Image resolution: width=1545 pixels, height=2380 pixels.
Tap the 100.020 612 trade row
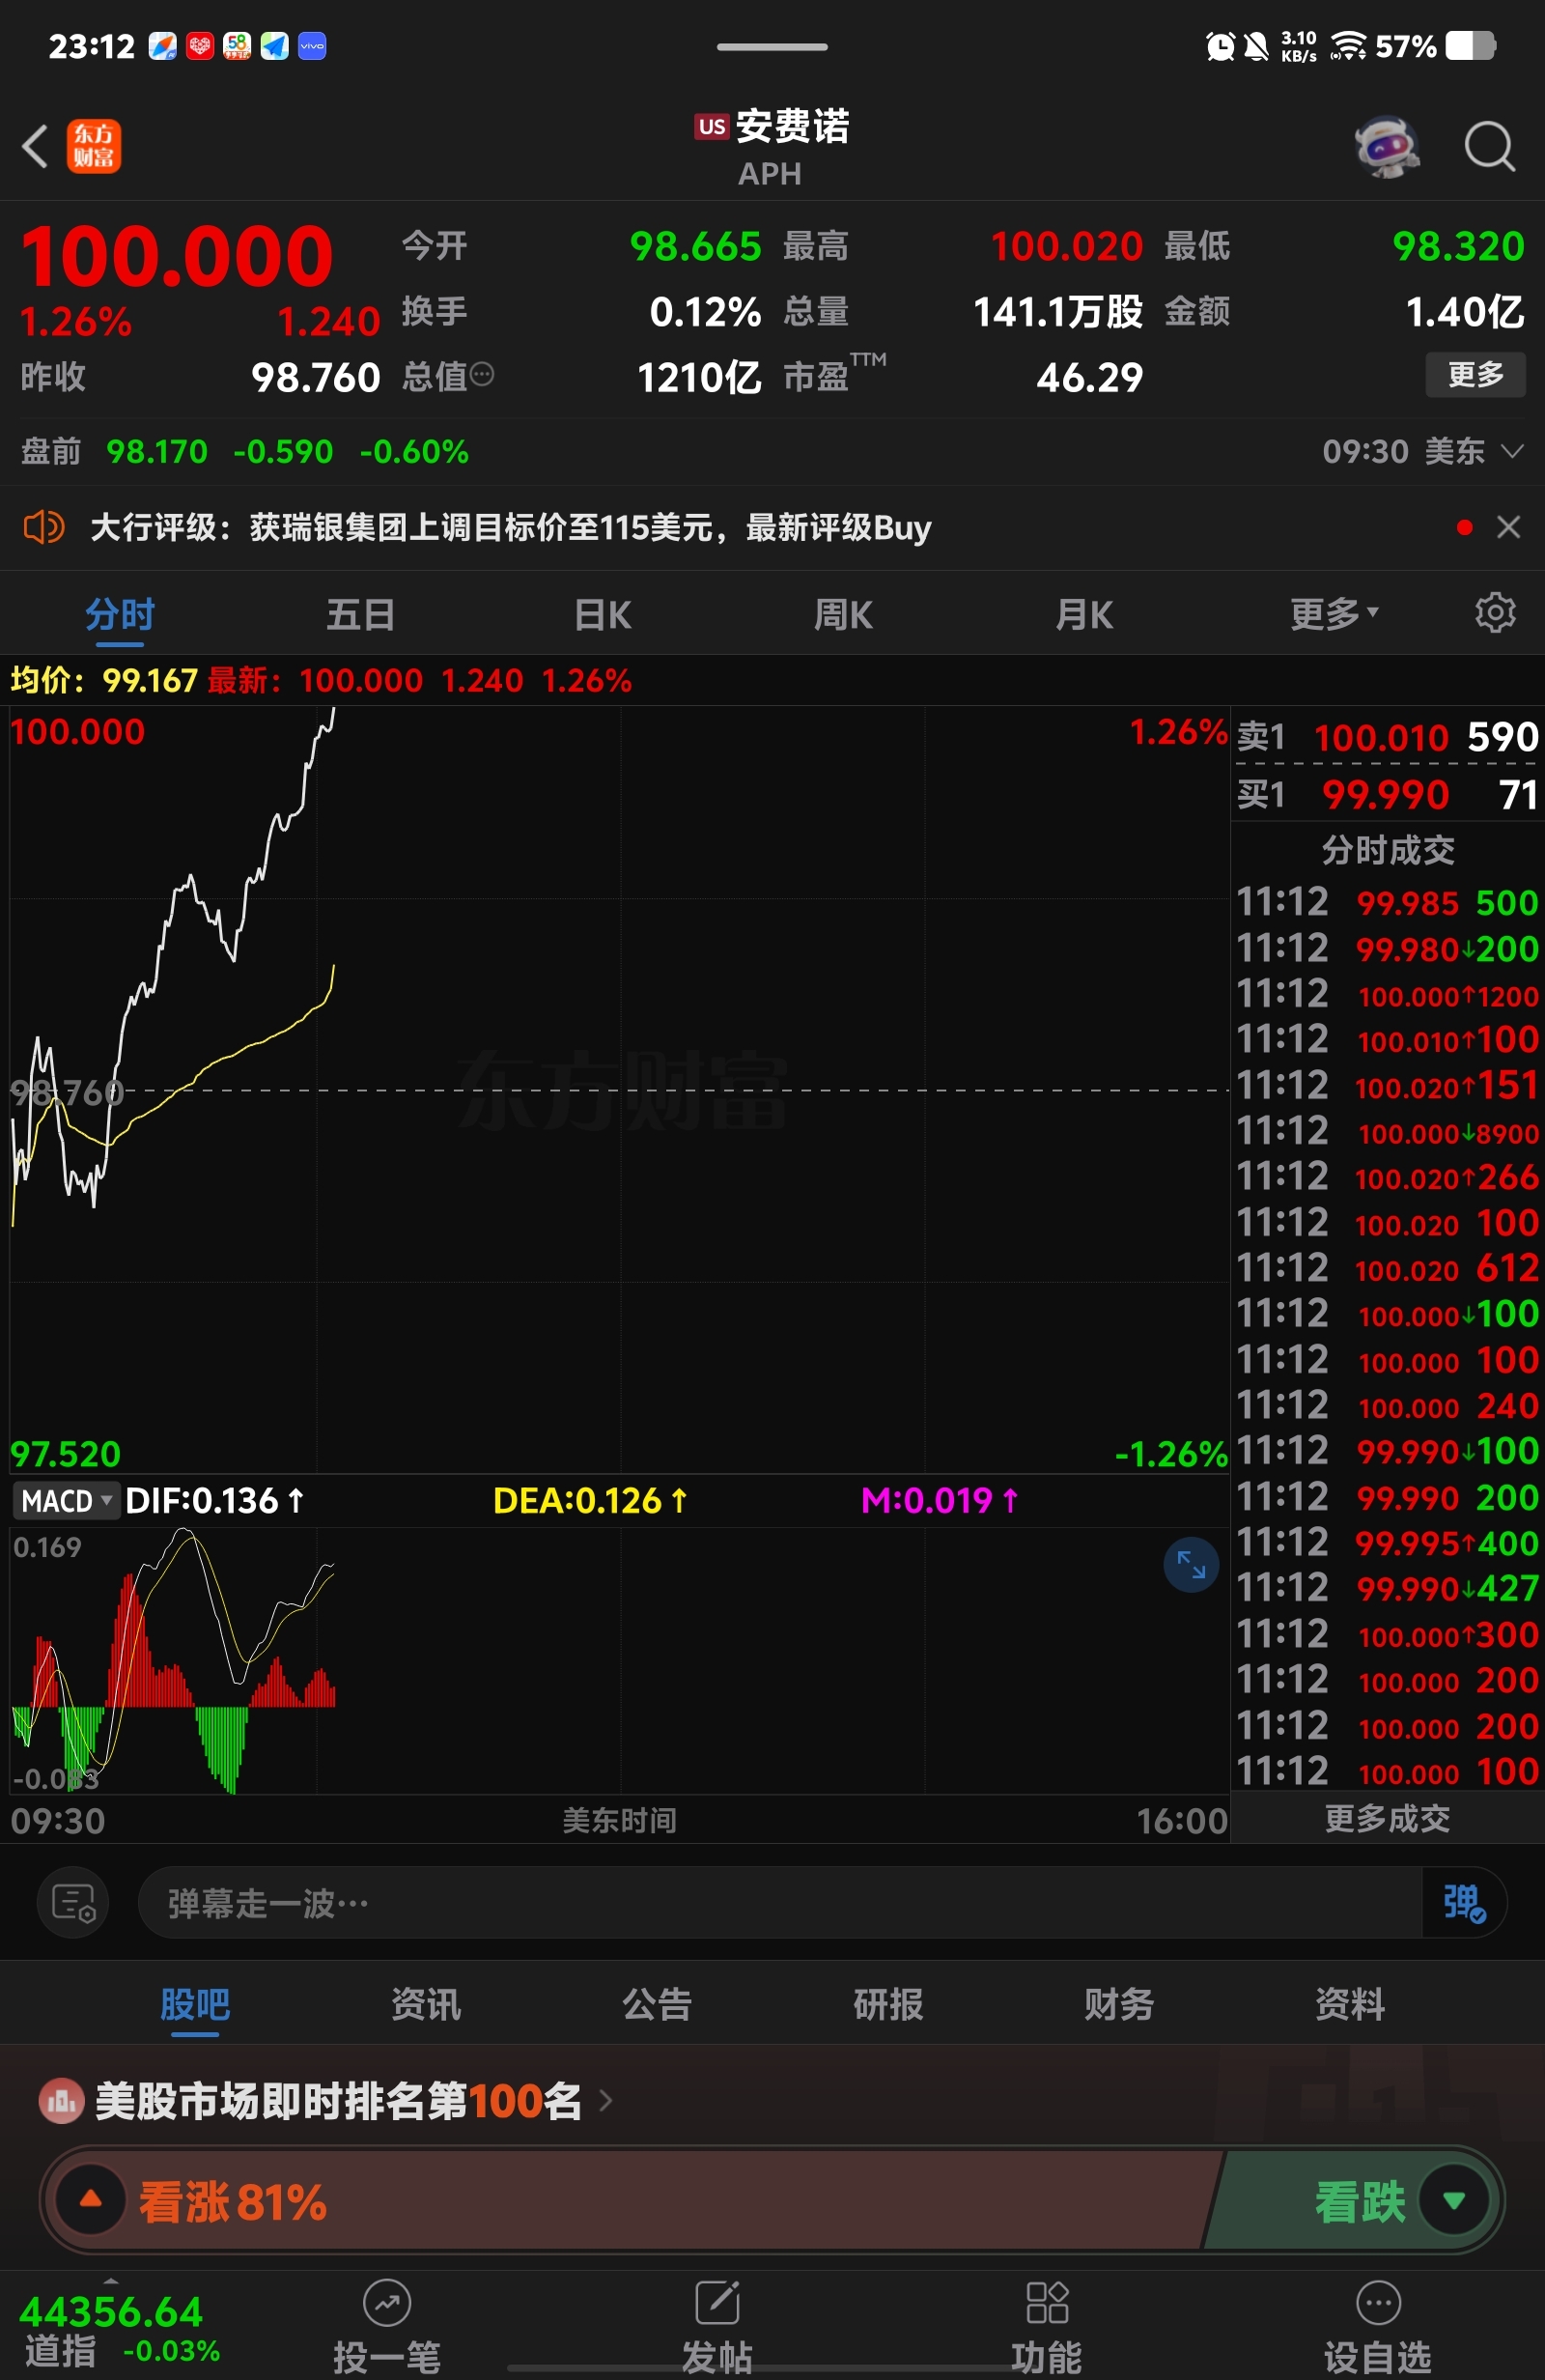click(1387, 1268)
